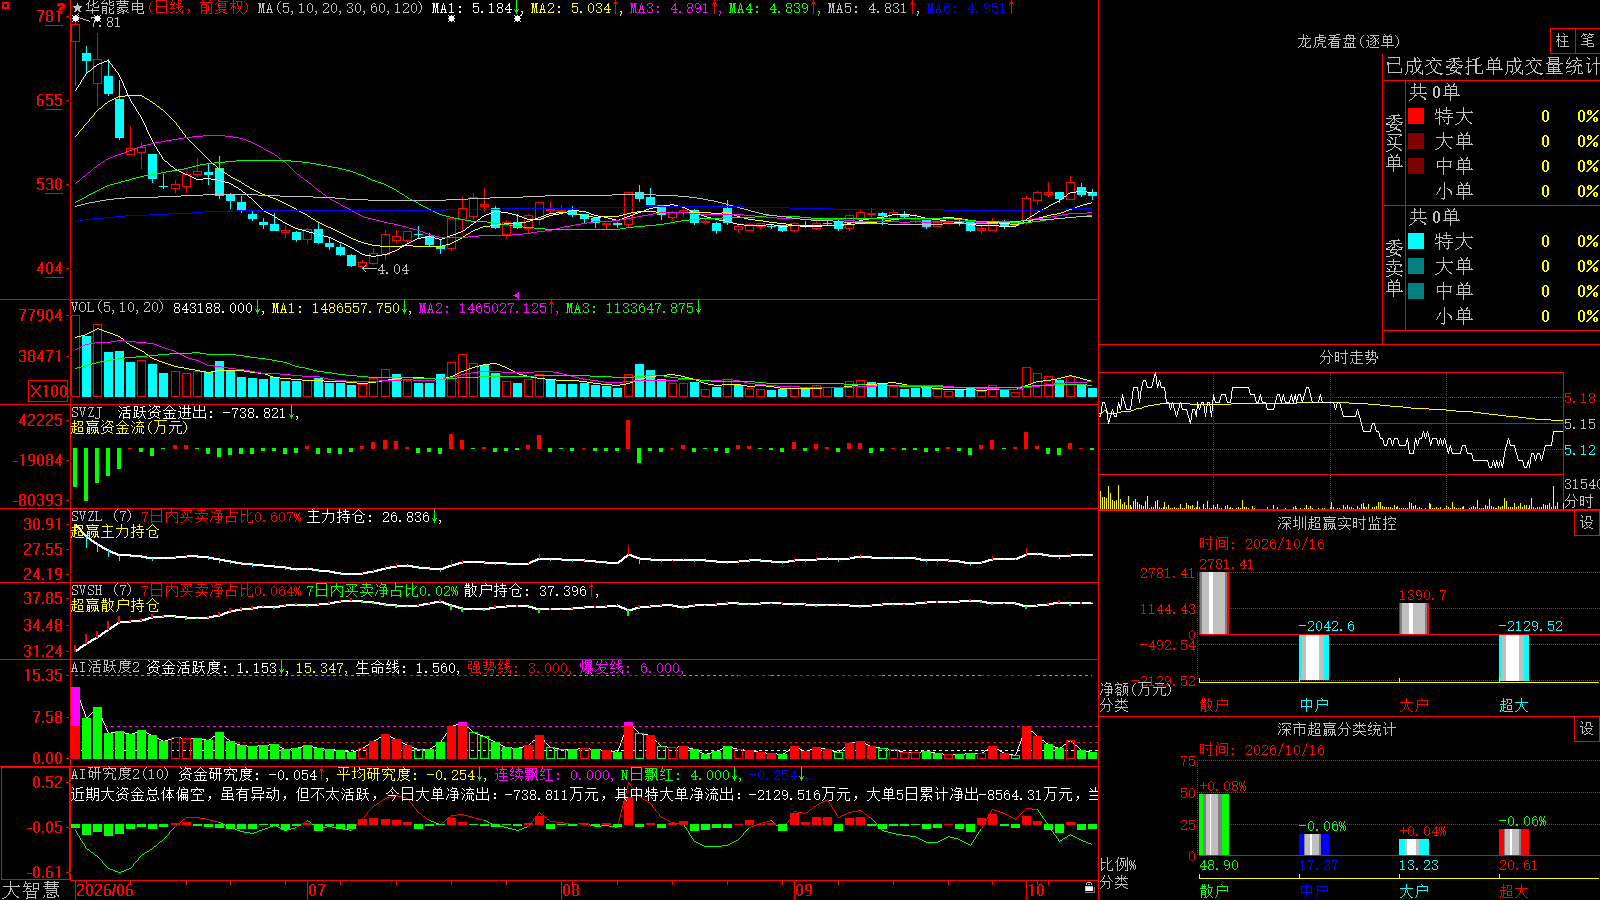Screen dimensions: 1600x900
Task: Click the 大智慧 label at bottom-left
Action: tap(31, 890)
